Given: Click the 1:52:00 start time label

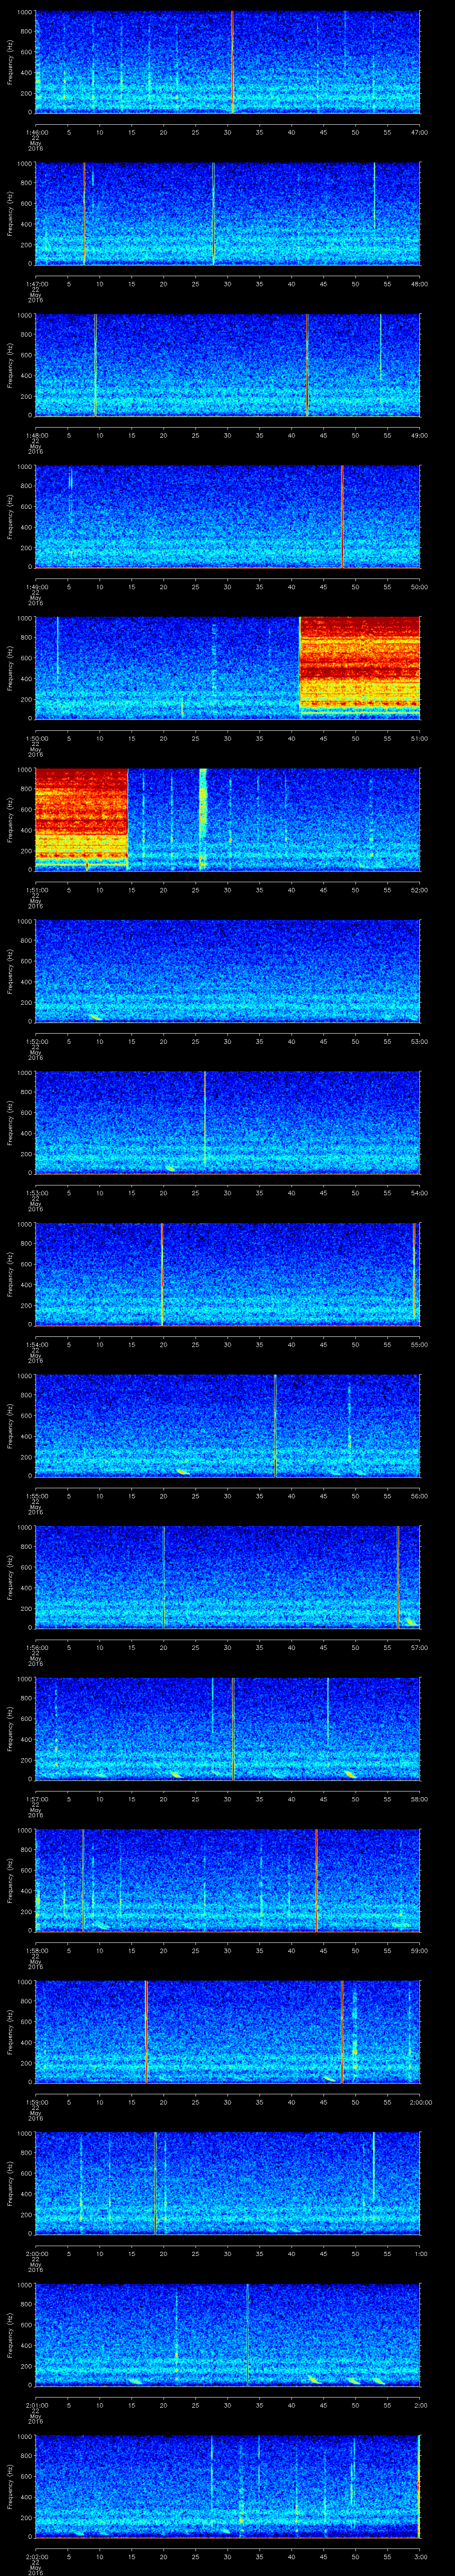Looking at the screenshot, I should pos(37,1041).
